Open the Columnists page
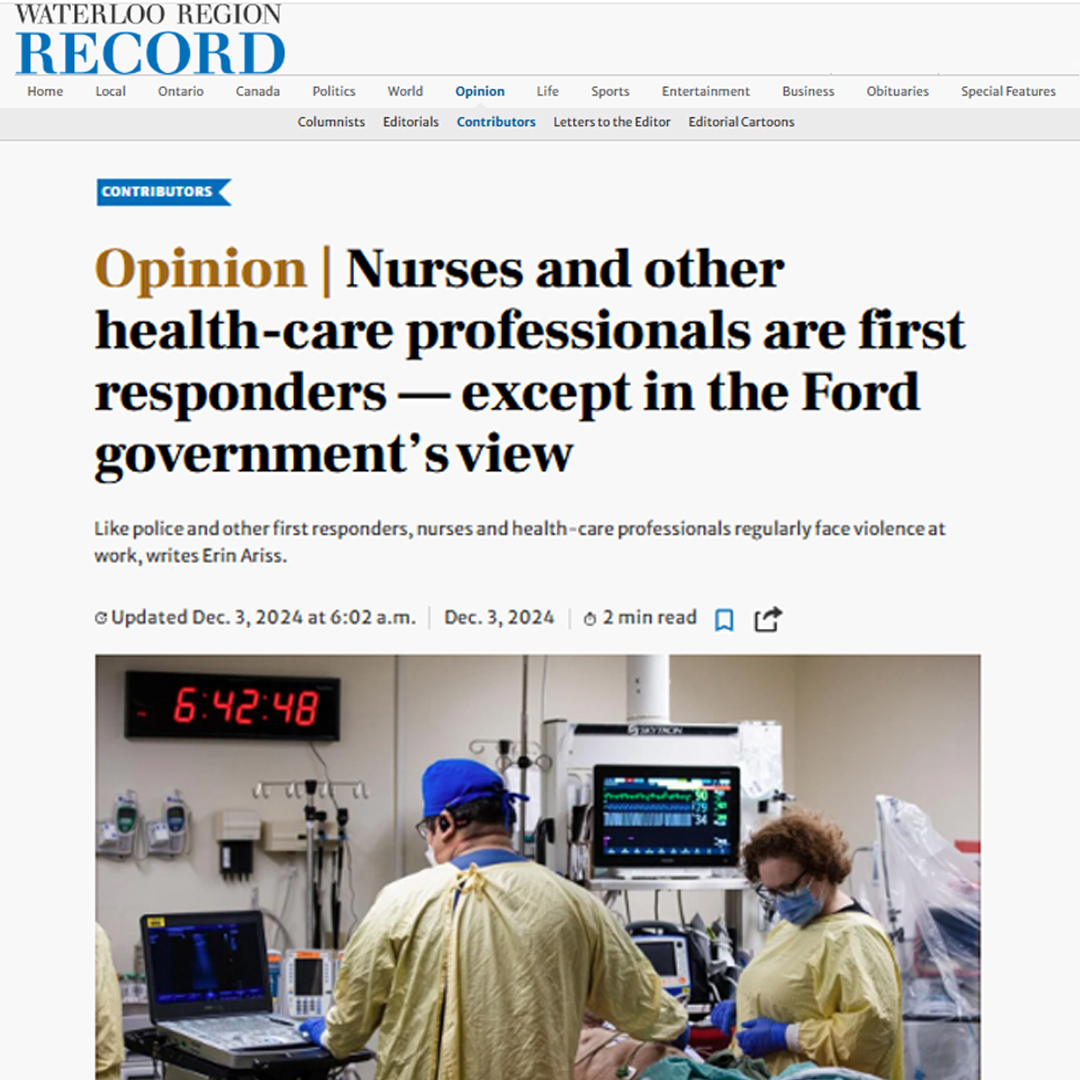Image resolution: width=1080 pixels, height=1080 pixels. (x=331, y=122)
